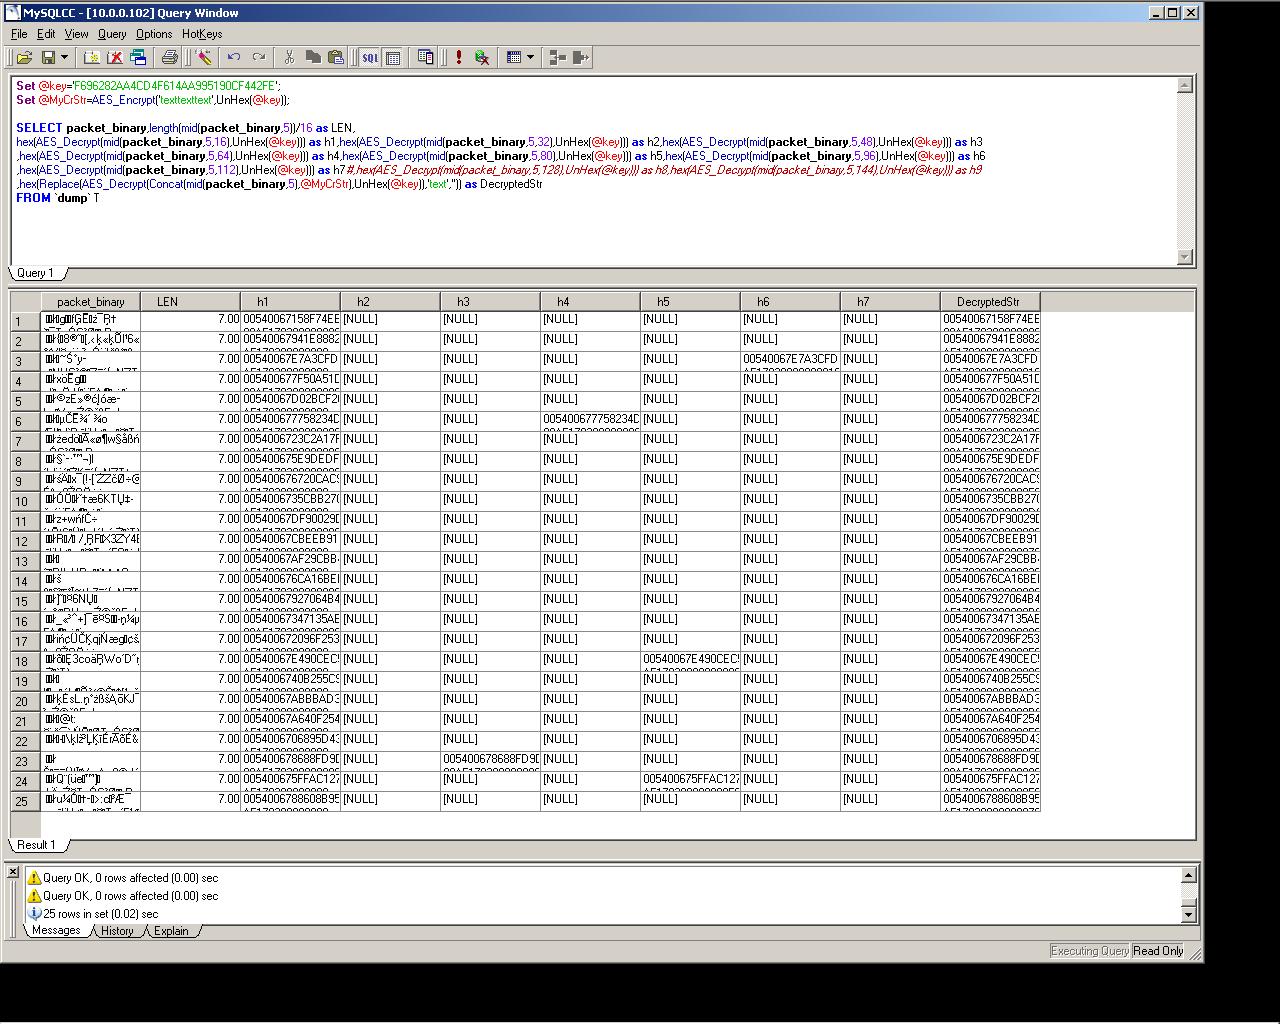This screenshot has width=1280, height=1024.
Task: Click the Print icon in toolbar
Action: pos(170,58)
